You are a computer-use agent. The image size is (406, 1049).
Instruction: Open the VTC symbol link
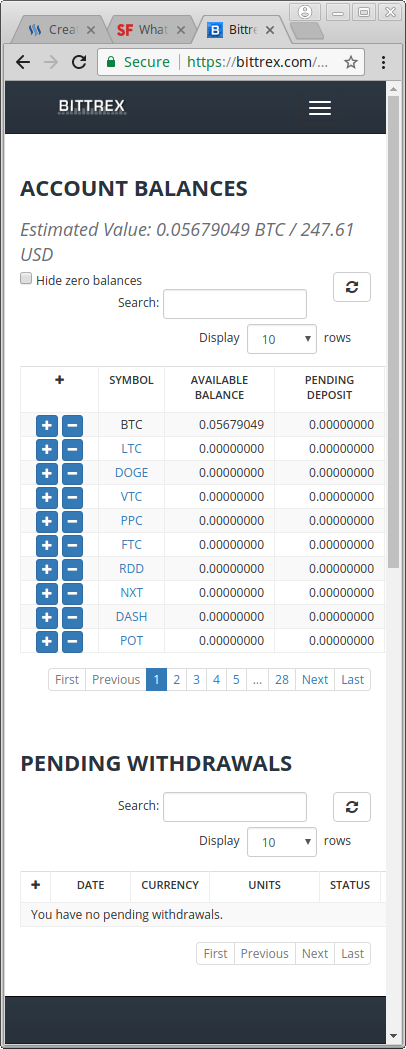coord(131,497)
